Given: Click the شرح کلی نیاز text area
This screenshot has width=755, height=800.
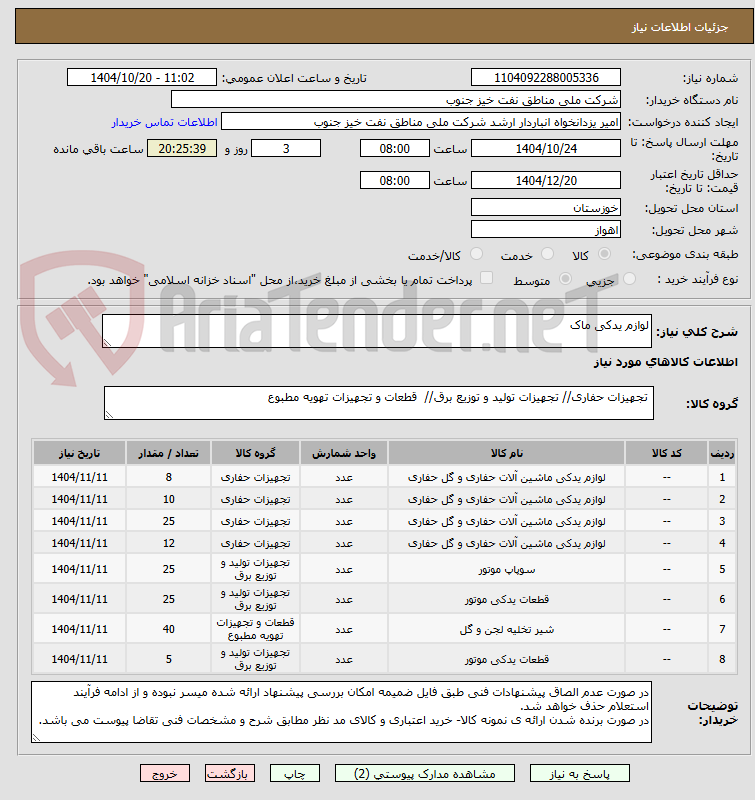Looking at the screenshot, I should point(377,331).
